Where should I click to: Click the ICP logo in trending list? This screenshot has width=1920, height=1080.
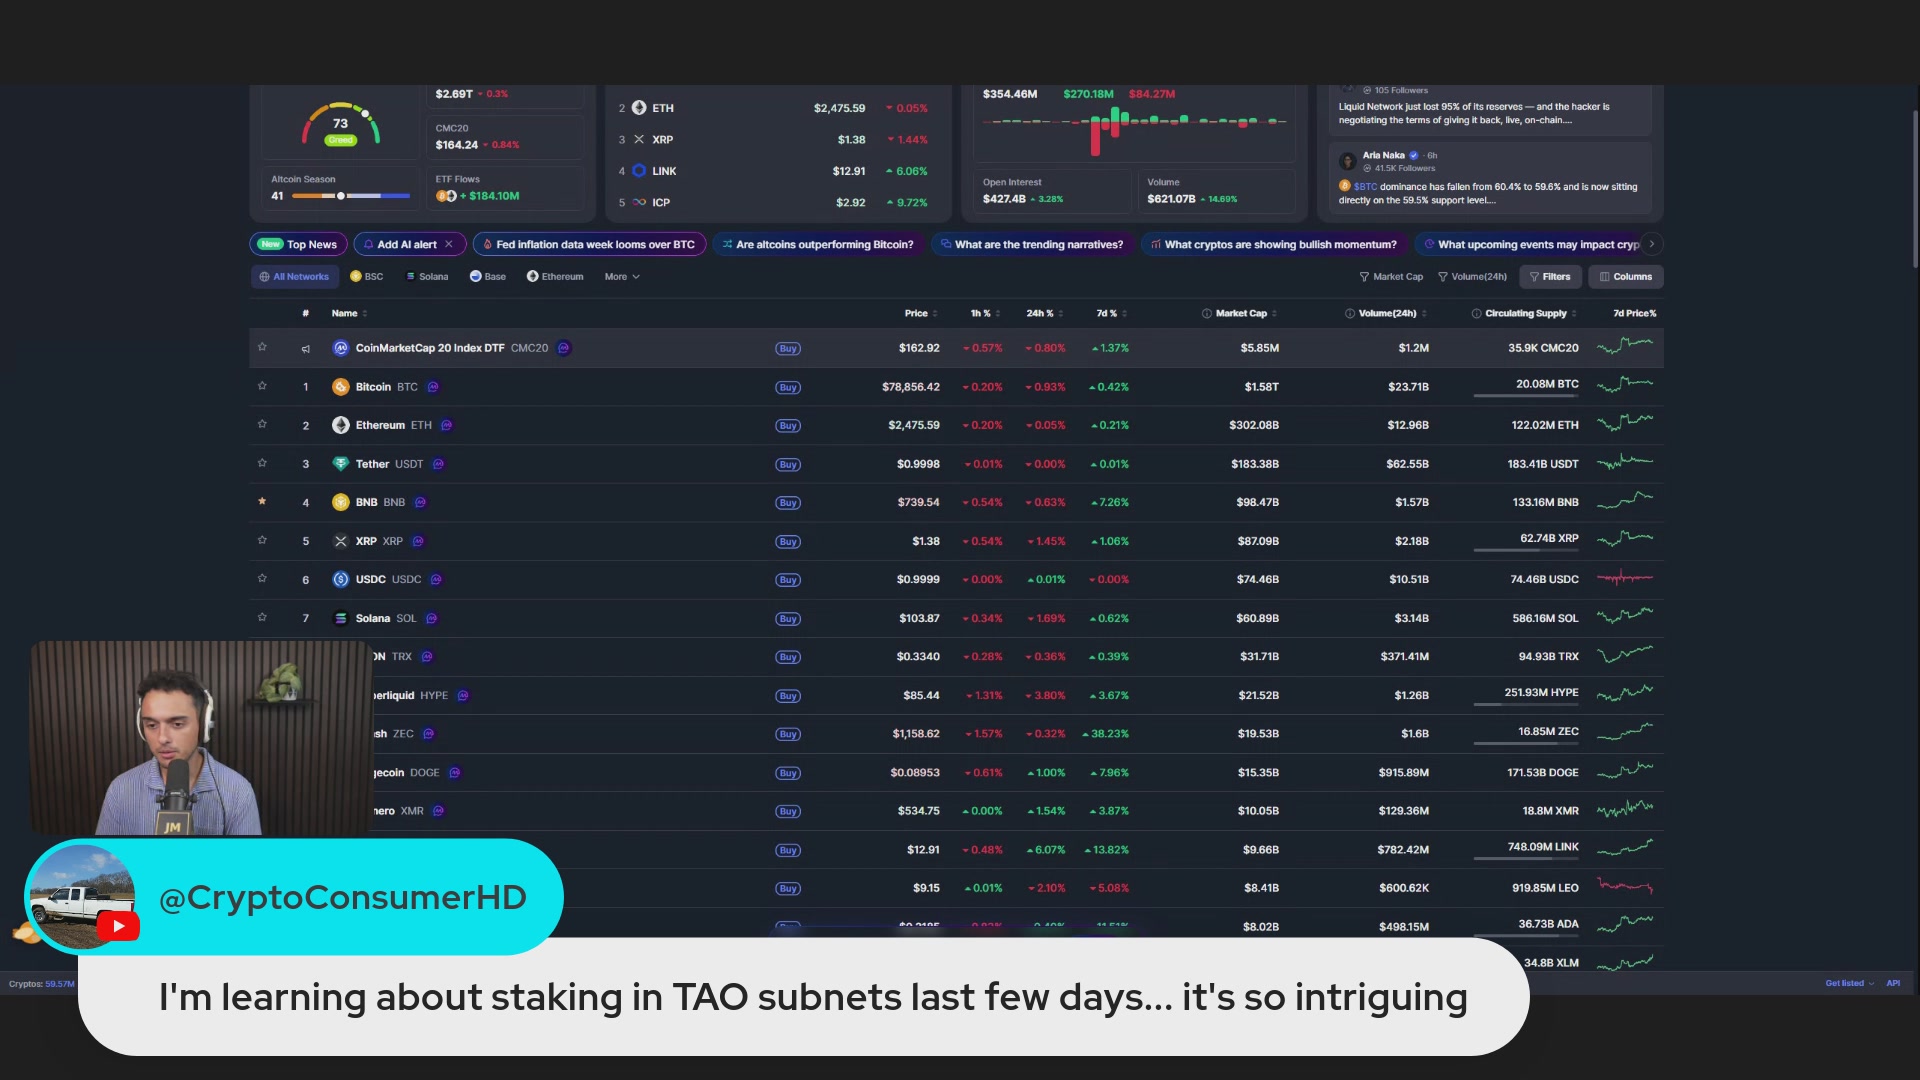[639, 202]
